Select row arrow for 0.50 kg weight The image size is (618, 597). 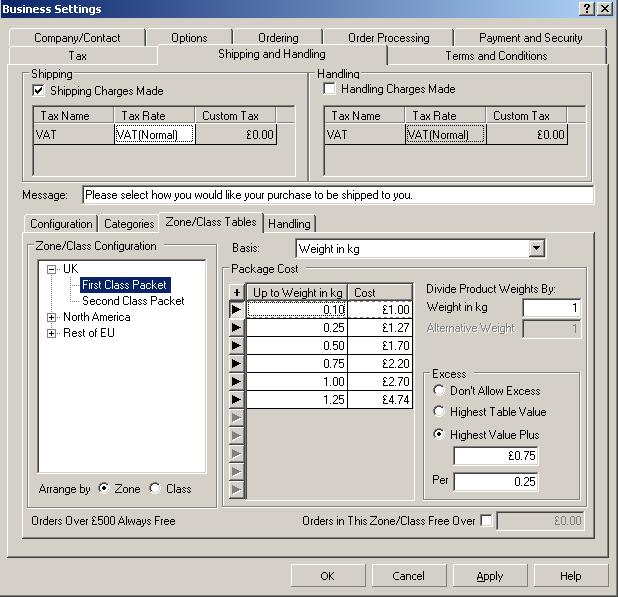click(x=237, y=346)
